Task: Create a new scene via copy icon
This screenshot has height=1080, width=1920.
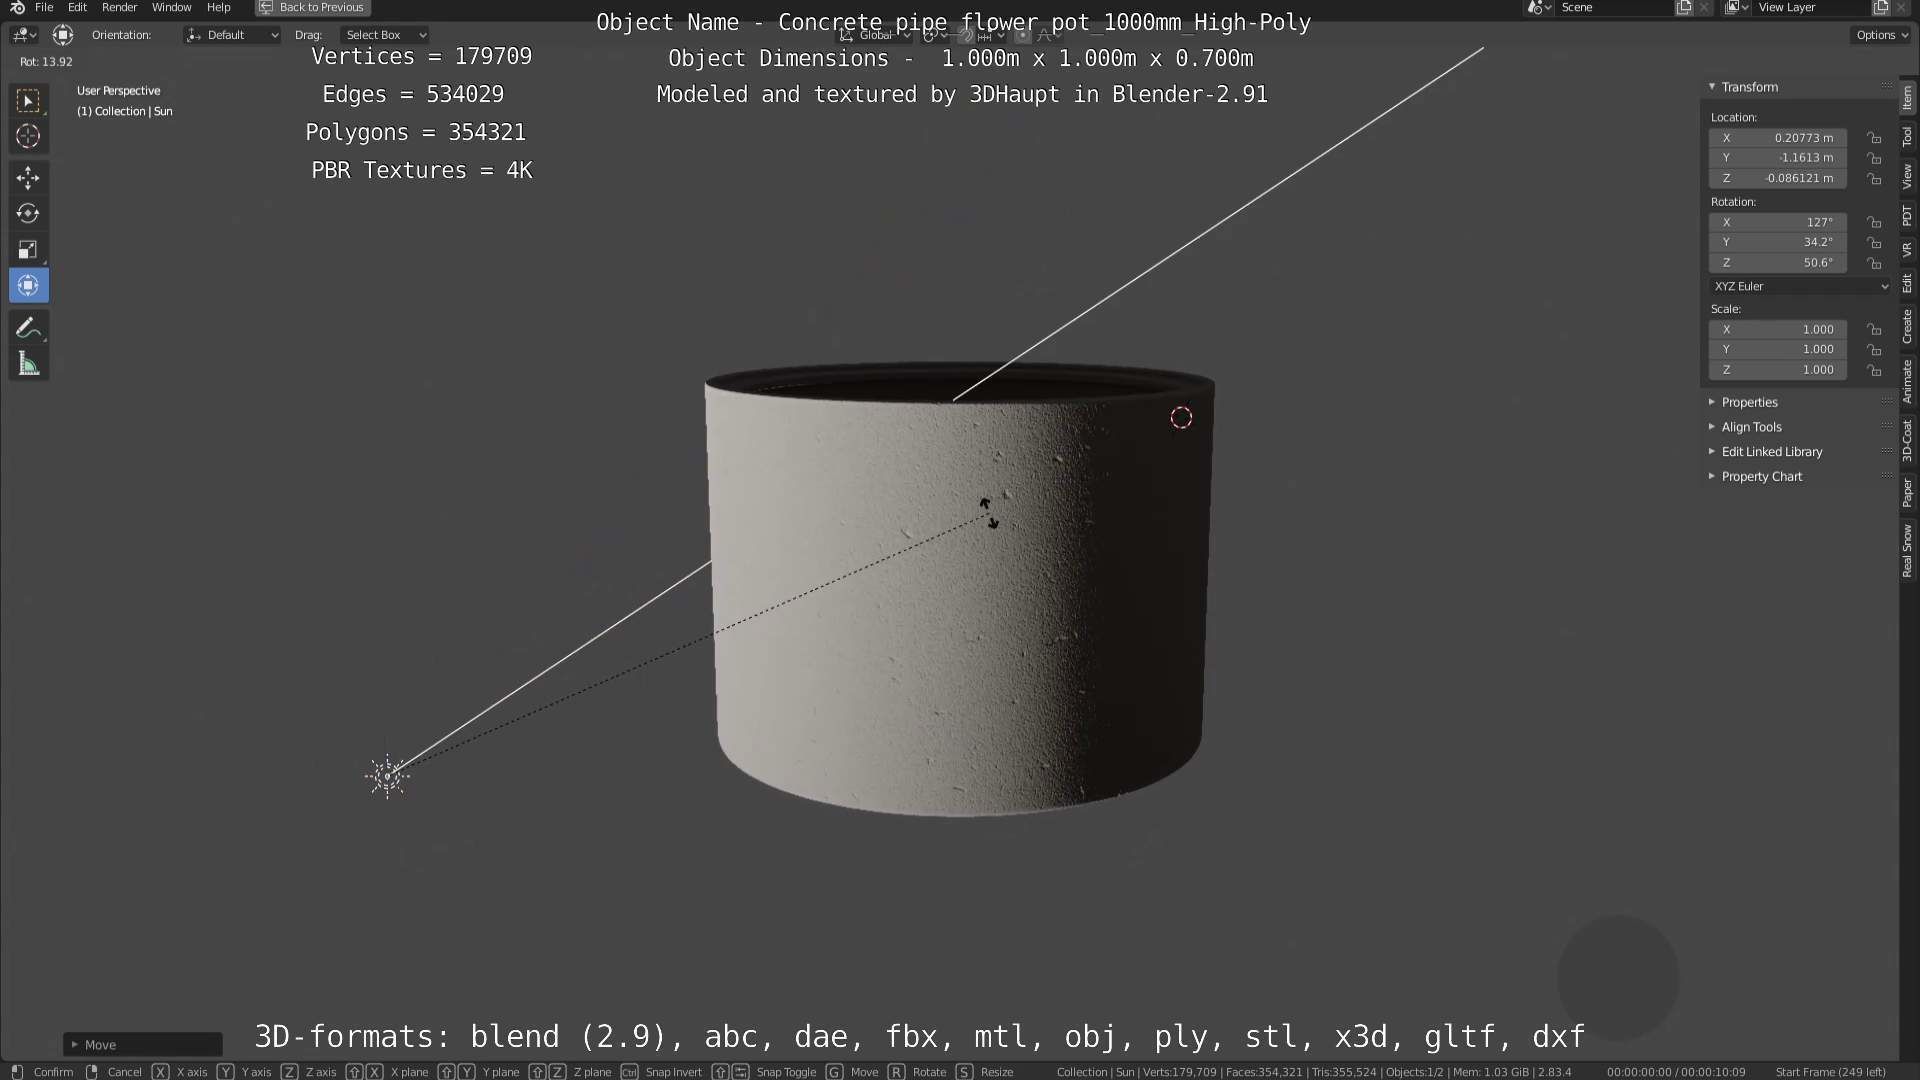Action: tap(1684, 7)
